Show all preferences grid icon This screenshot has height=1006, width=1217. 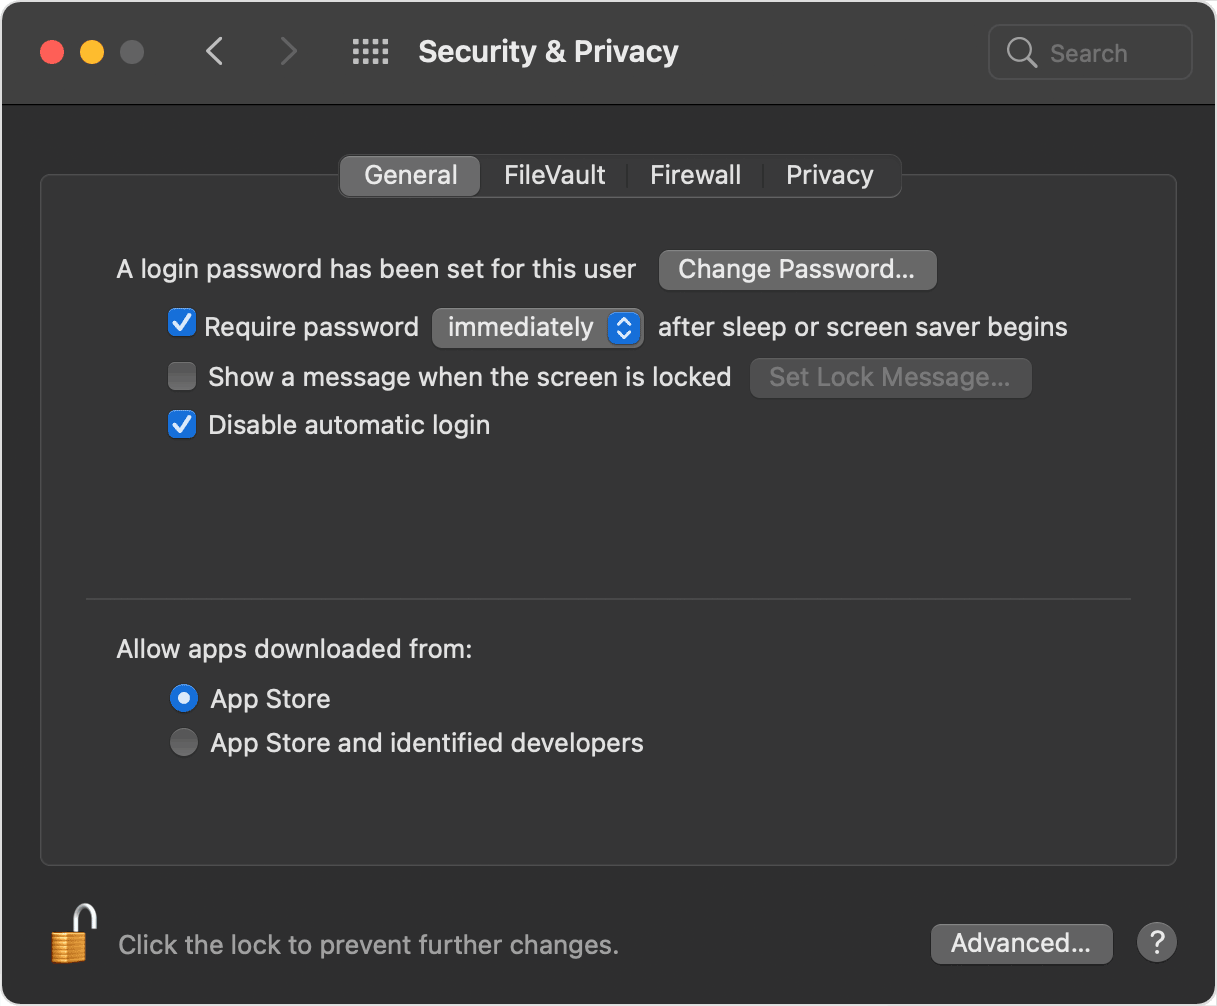tap(370, 52)
